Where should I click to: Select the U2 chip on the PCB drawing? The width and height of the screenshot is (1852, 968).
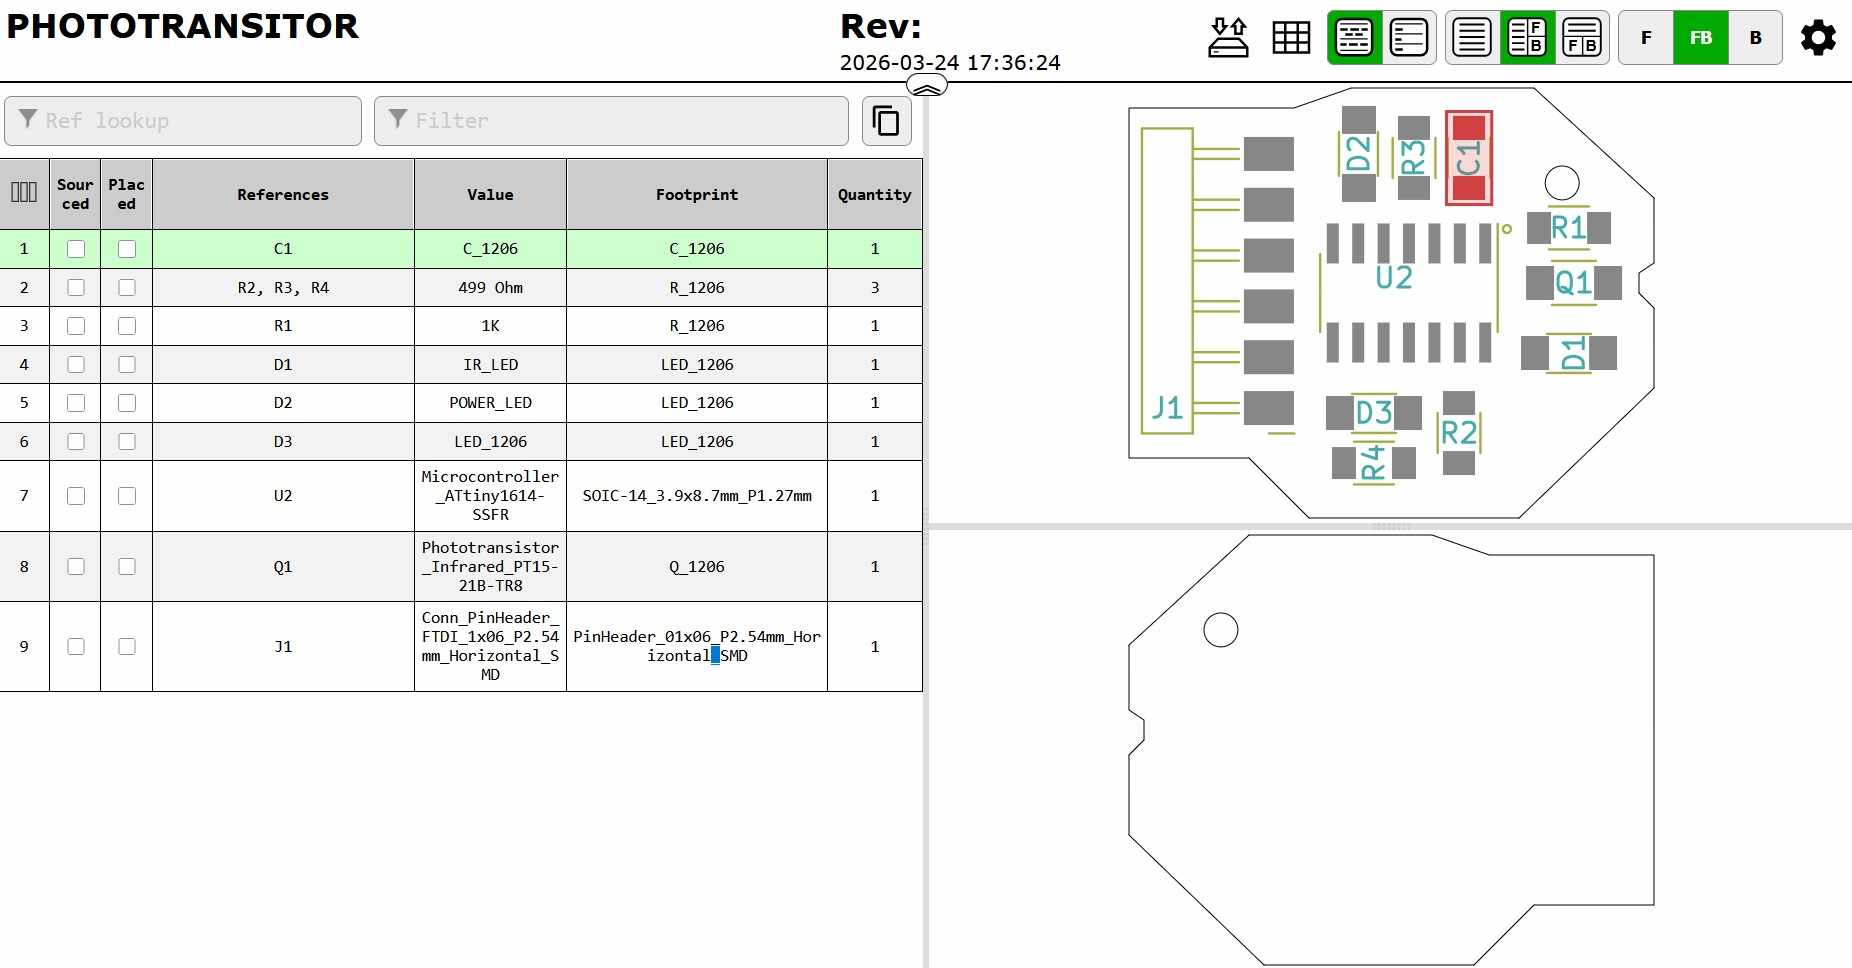(1409, 292)
